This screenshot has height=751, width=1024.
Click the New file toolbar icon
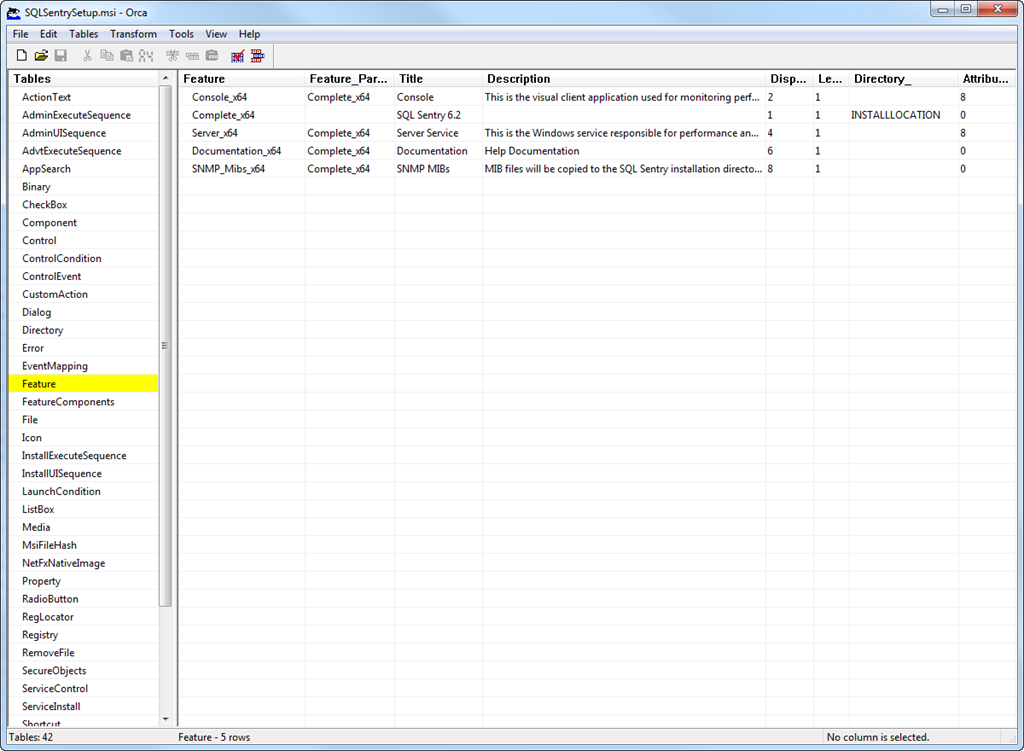[22, 56]
